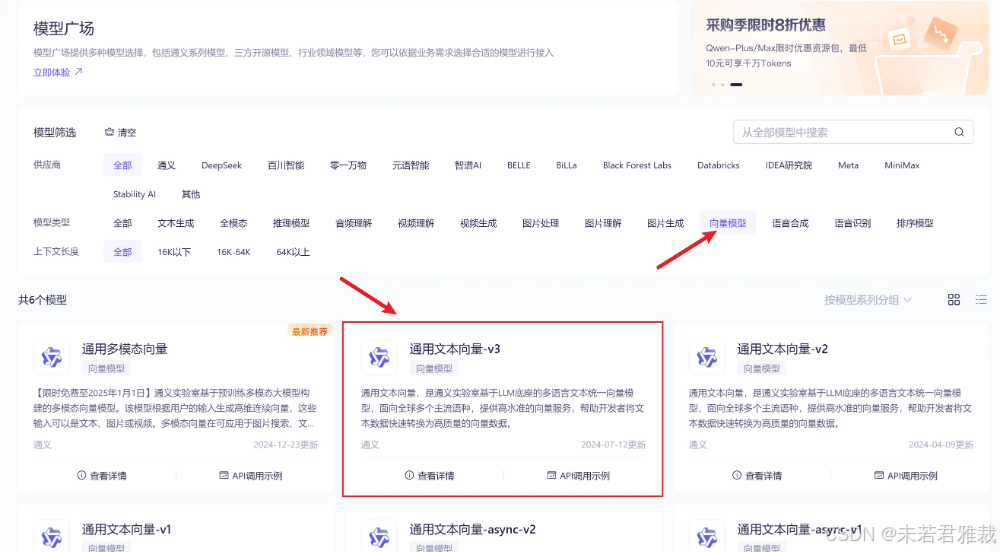Viewport: 1000px width, 552px height.
Task: Open API调用示例 for 通用文本向量-v3
Action: [x=578, y=476]
